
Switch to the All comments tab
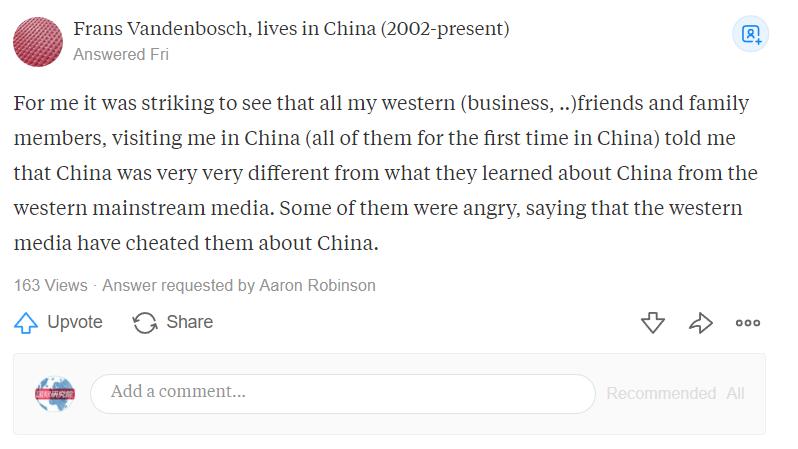(736, 393)
